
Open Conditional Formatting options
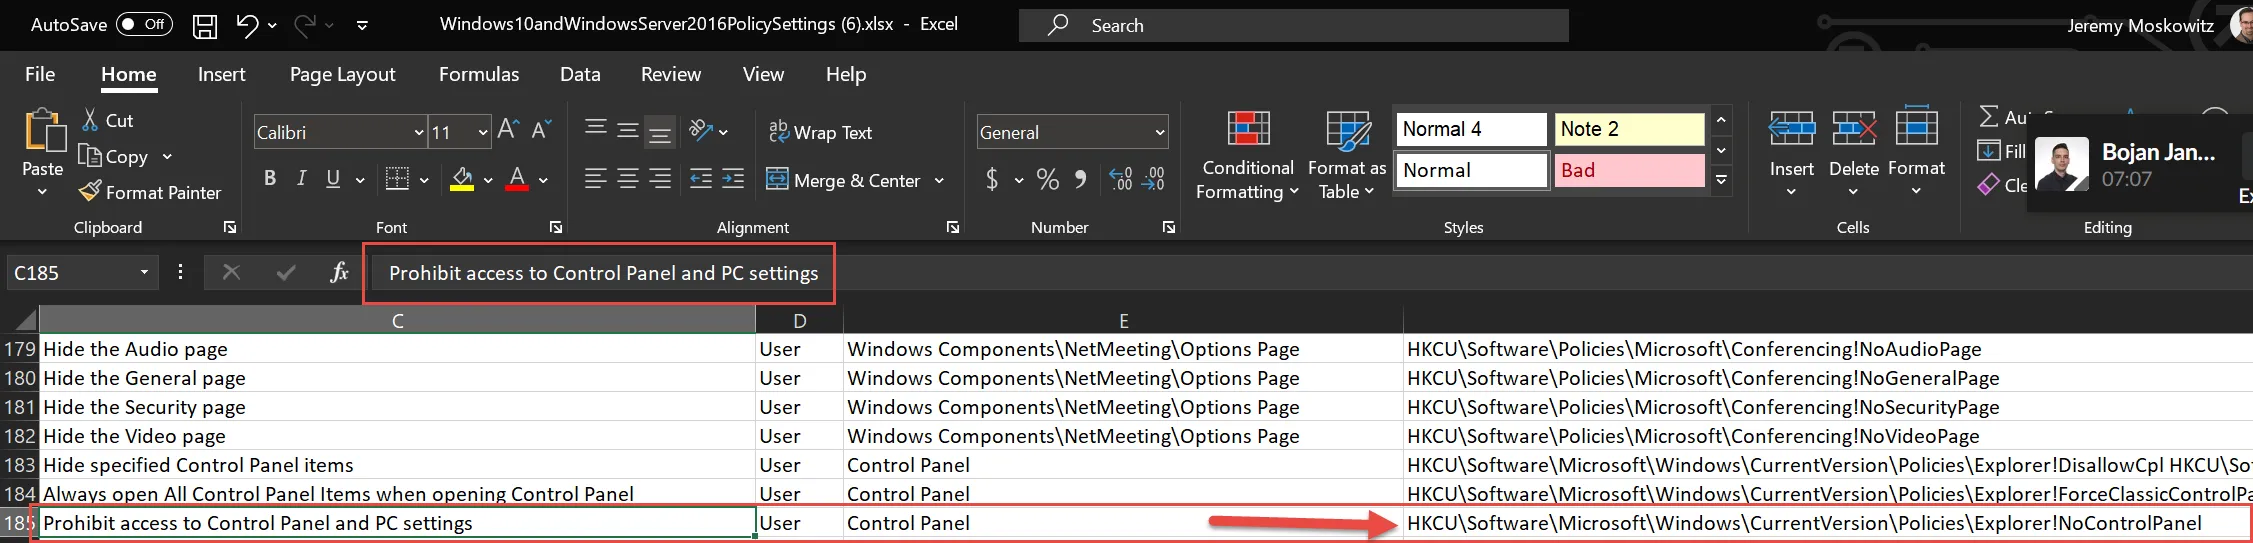tap(1247, 157)
